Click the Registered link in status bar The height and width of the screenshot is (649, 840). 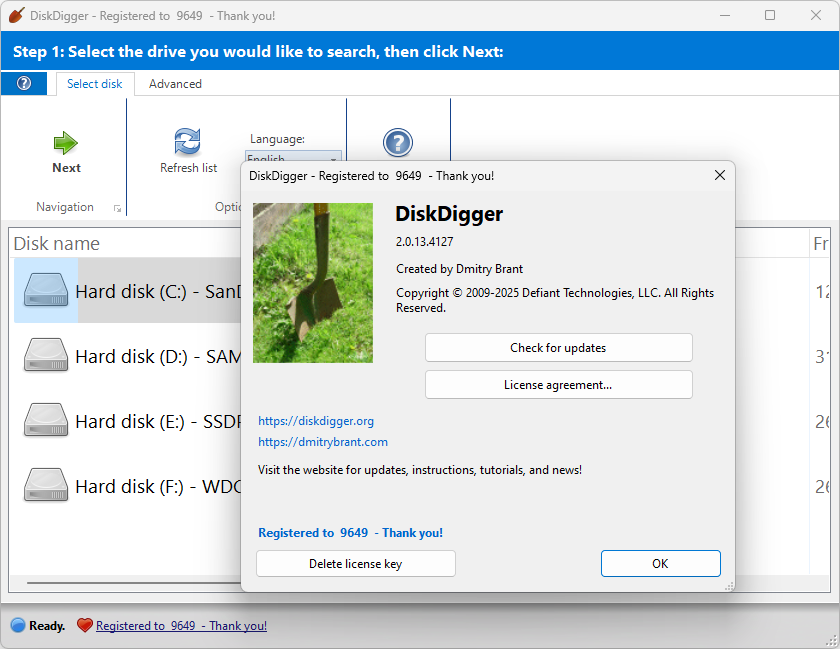click(x=181, y=625)
